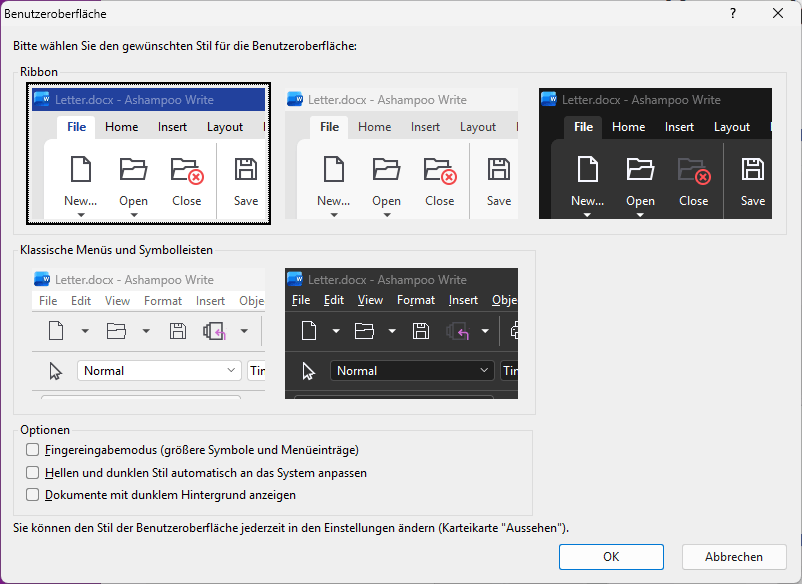Click Open folder icon in light gray ribbon preview

[x=387, y=169]
